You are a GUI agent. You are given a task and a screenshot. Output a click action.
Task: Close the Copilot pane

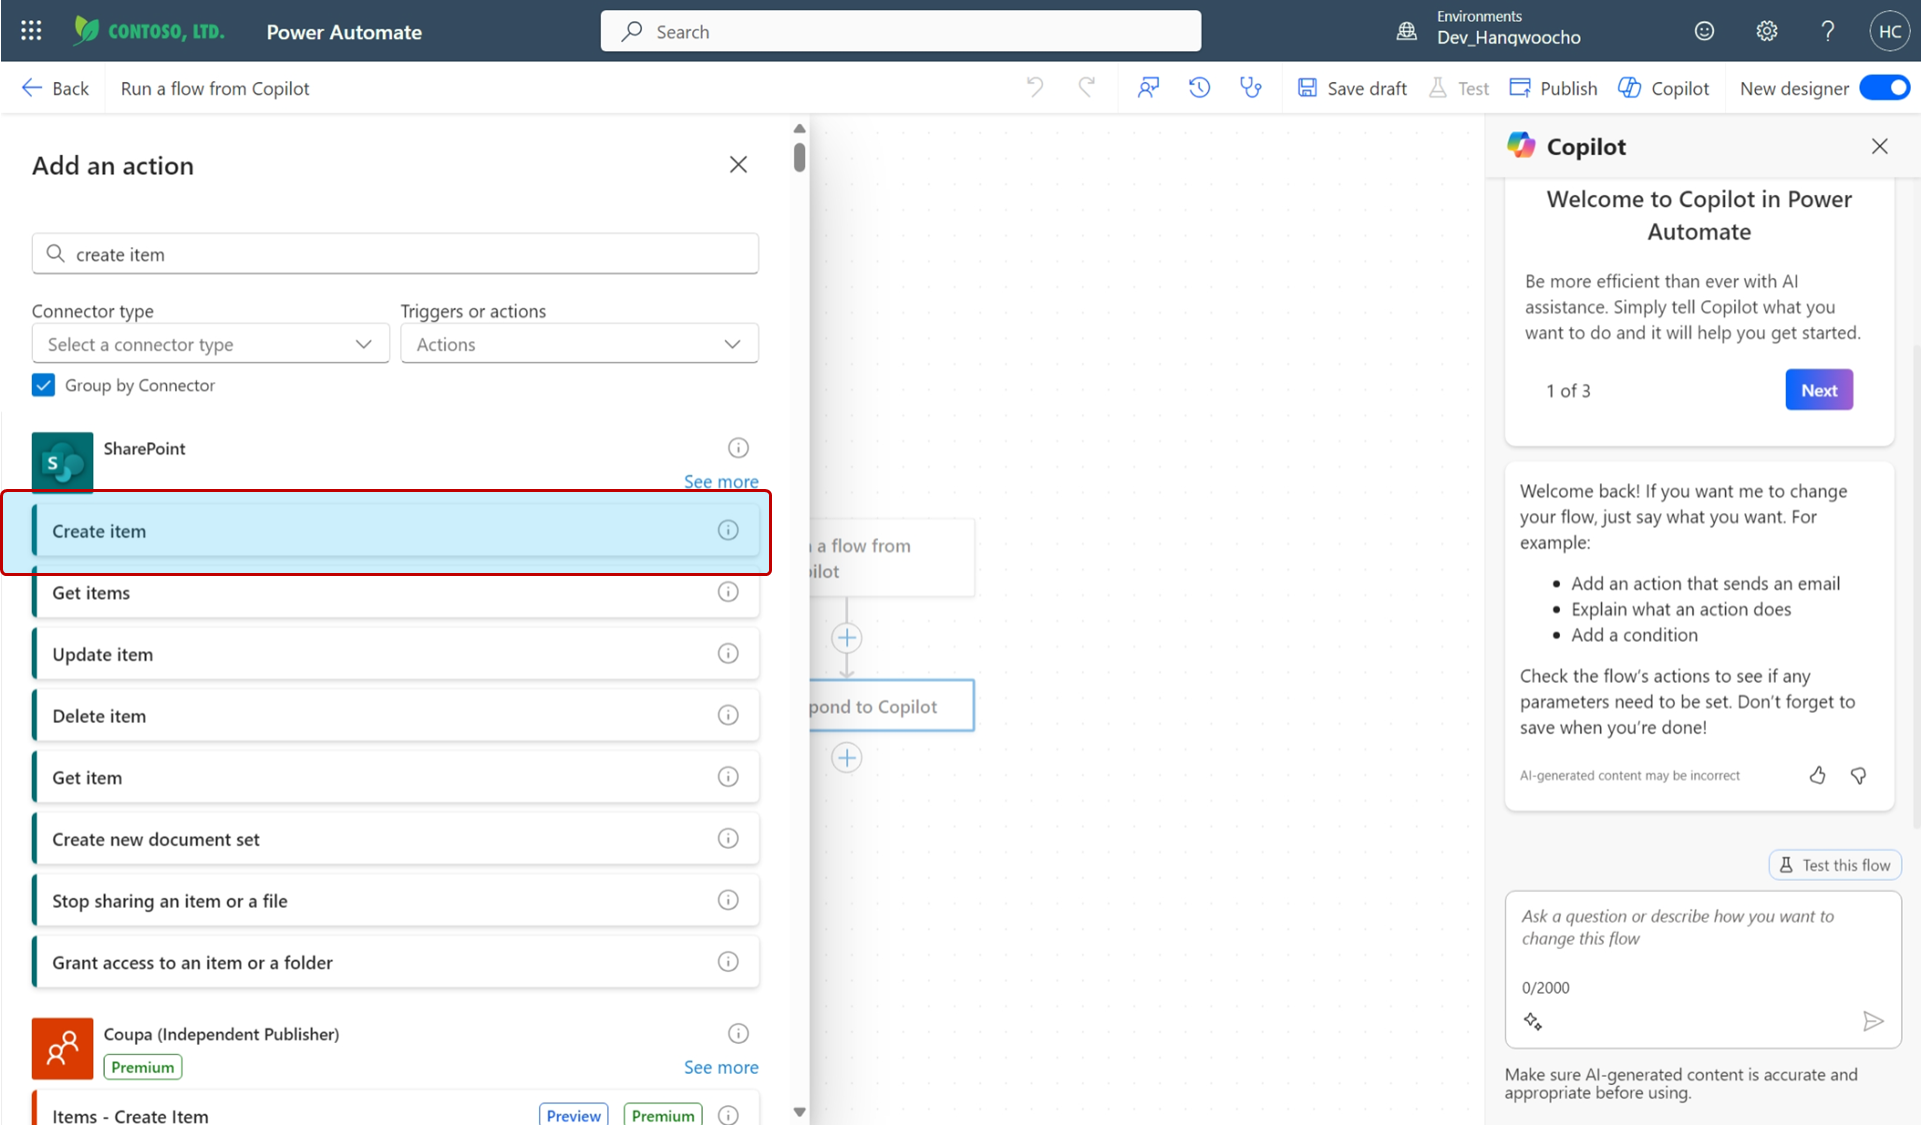pyautogui.click(x=1879, y=146)
